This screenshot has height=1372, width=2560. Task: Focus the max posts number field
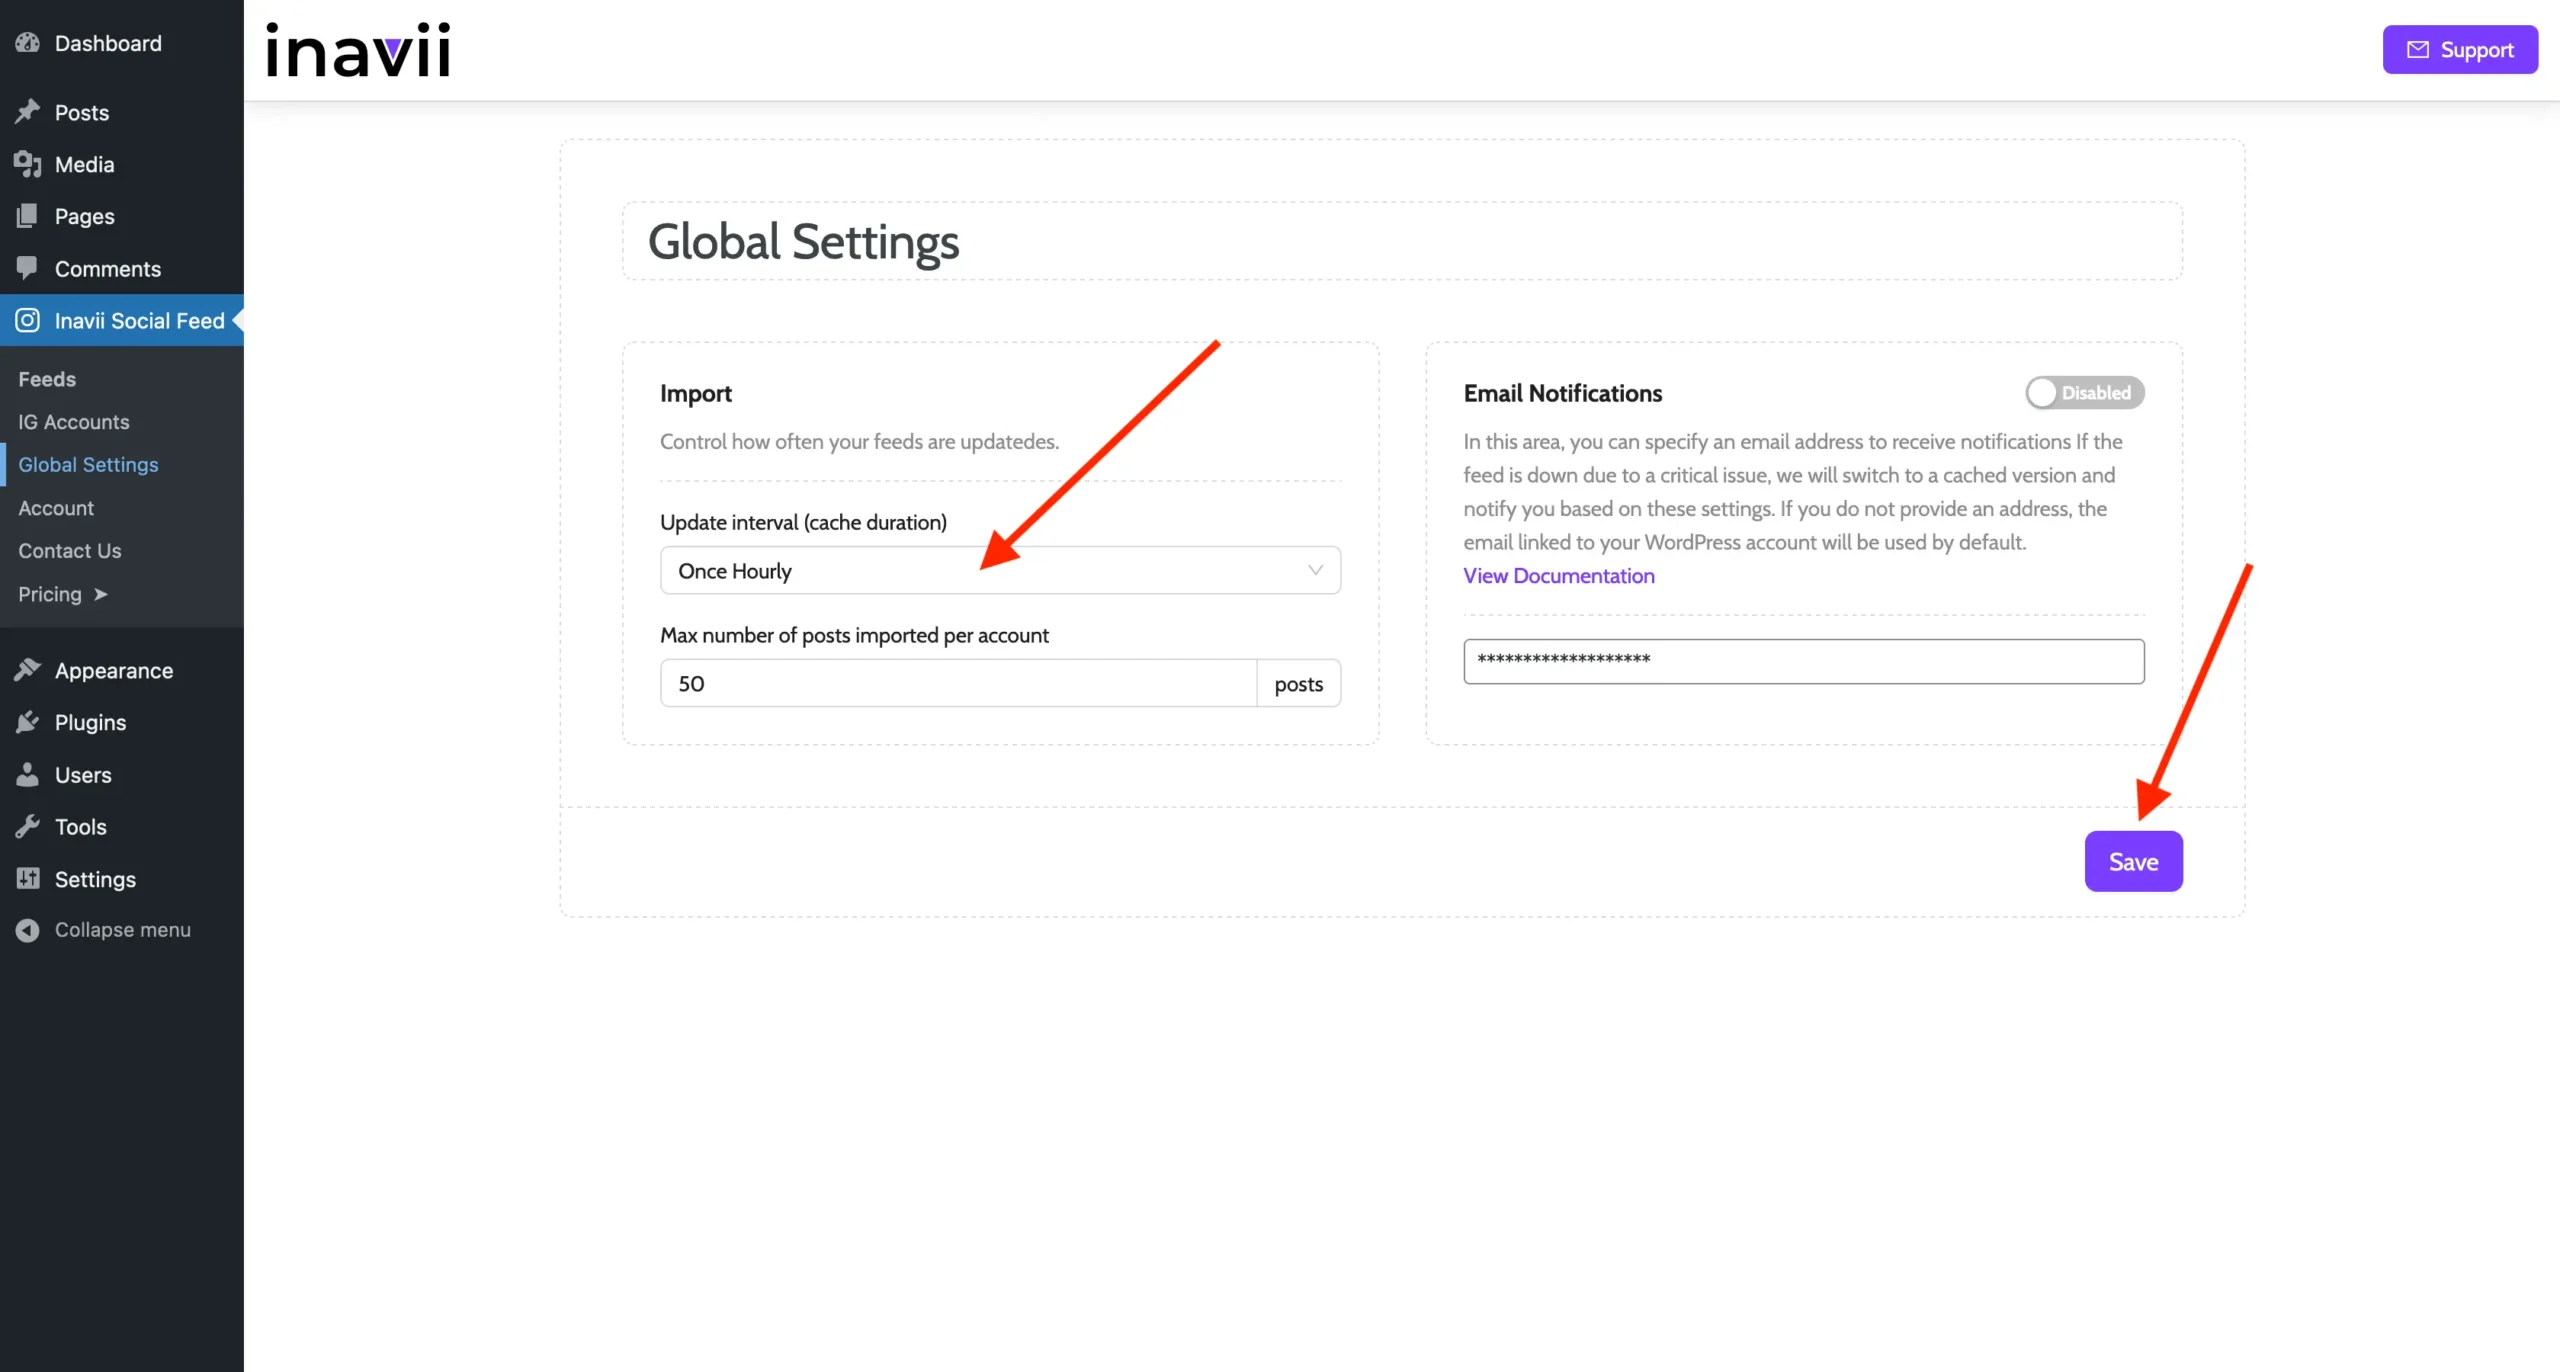click(957, 684)
